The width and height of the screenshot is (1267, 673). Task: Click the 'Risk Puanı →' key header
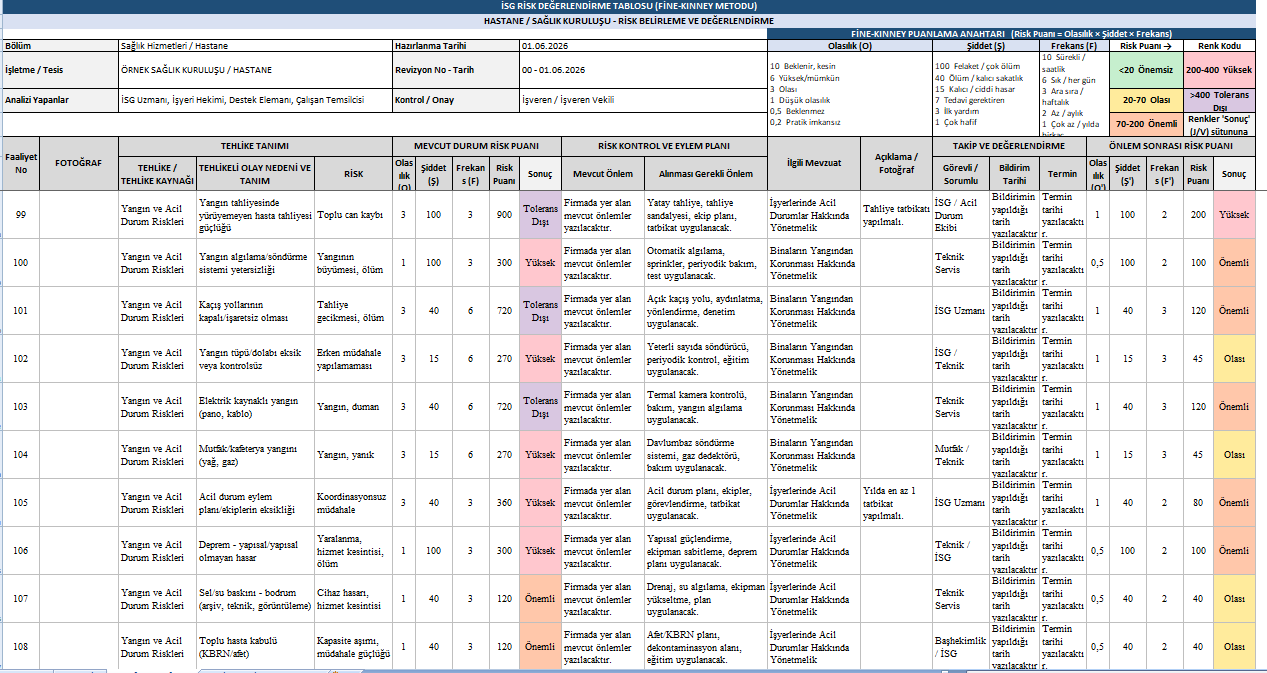click(x=1147, y=46)
